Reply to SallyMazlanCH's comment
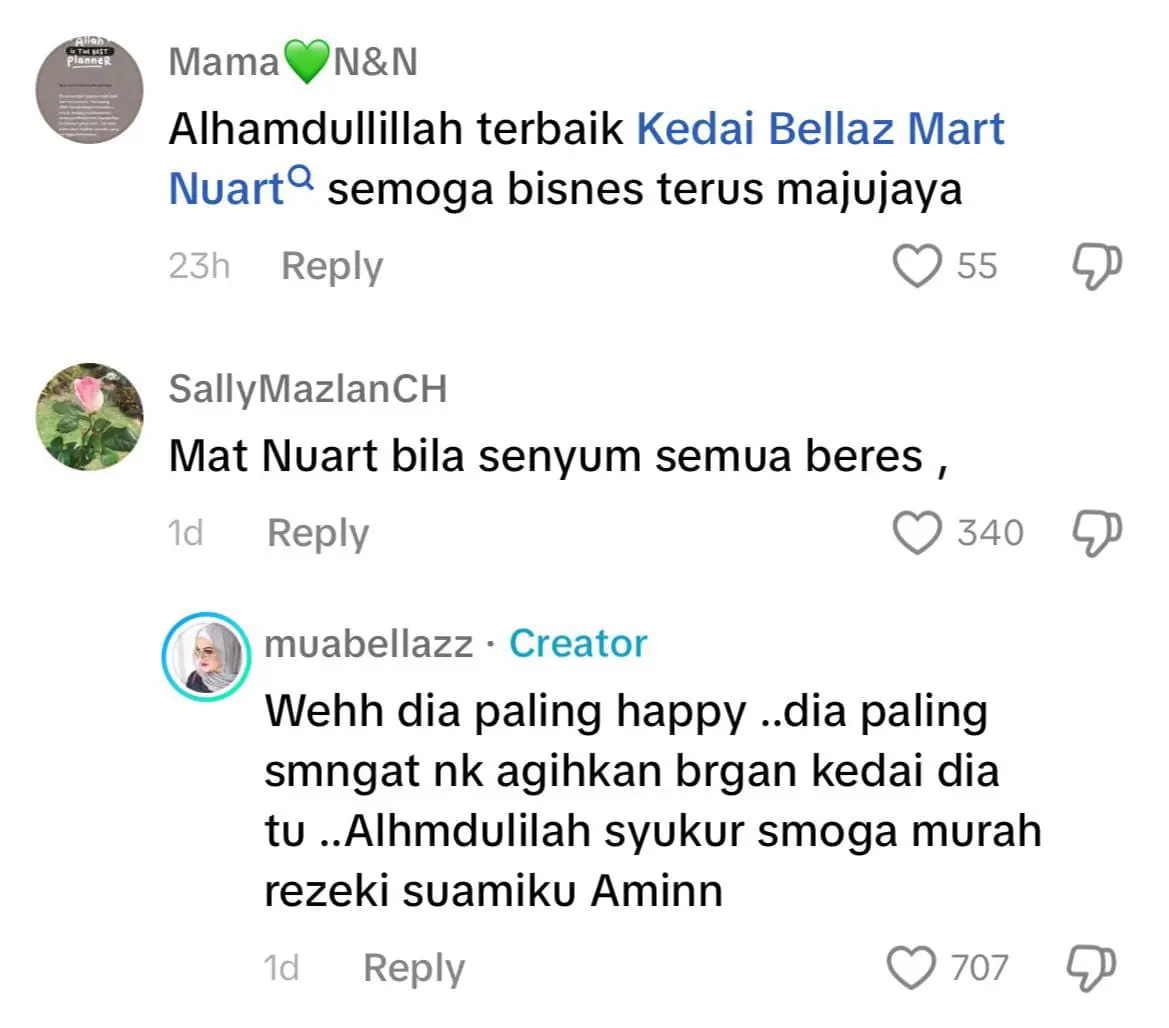The height and width of the screenshot is (1028, 1169). pos(318,533)
